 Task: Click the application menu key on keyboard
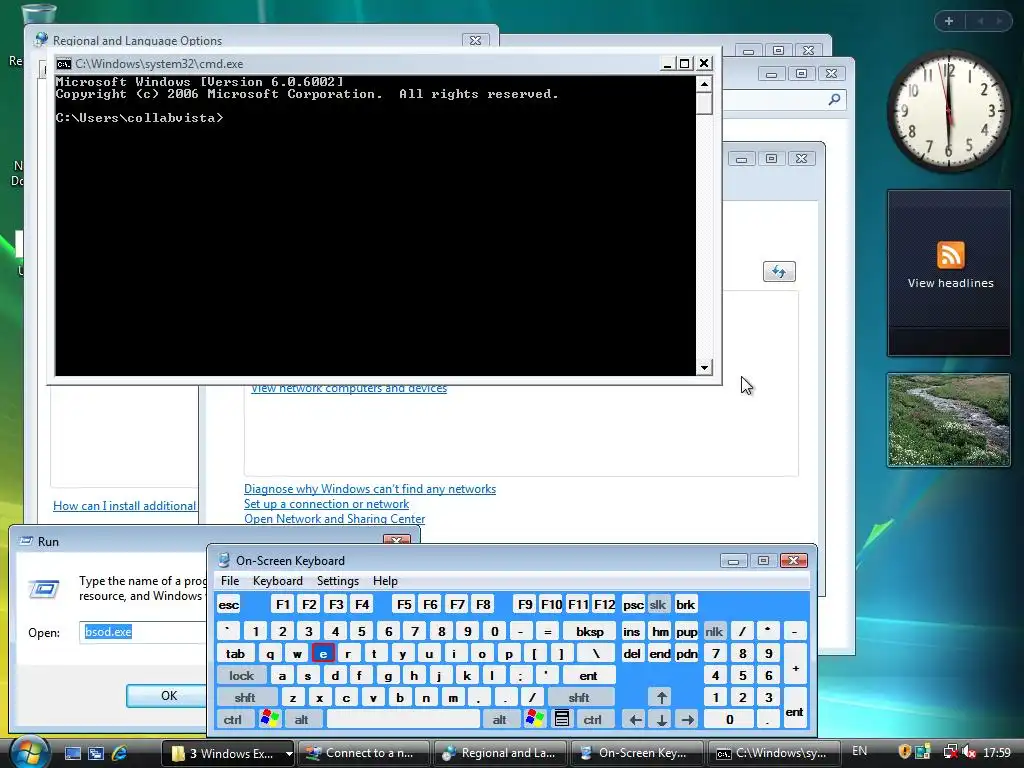coord(562,719)
